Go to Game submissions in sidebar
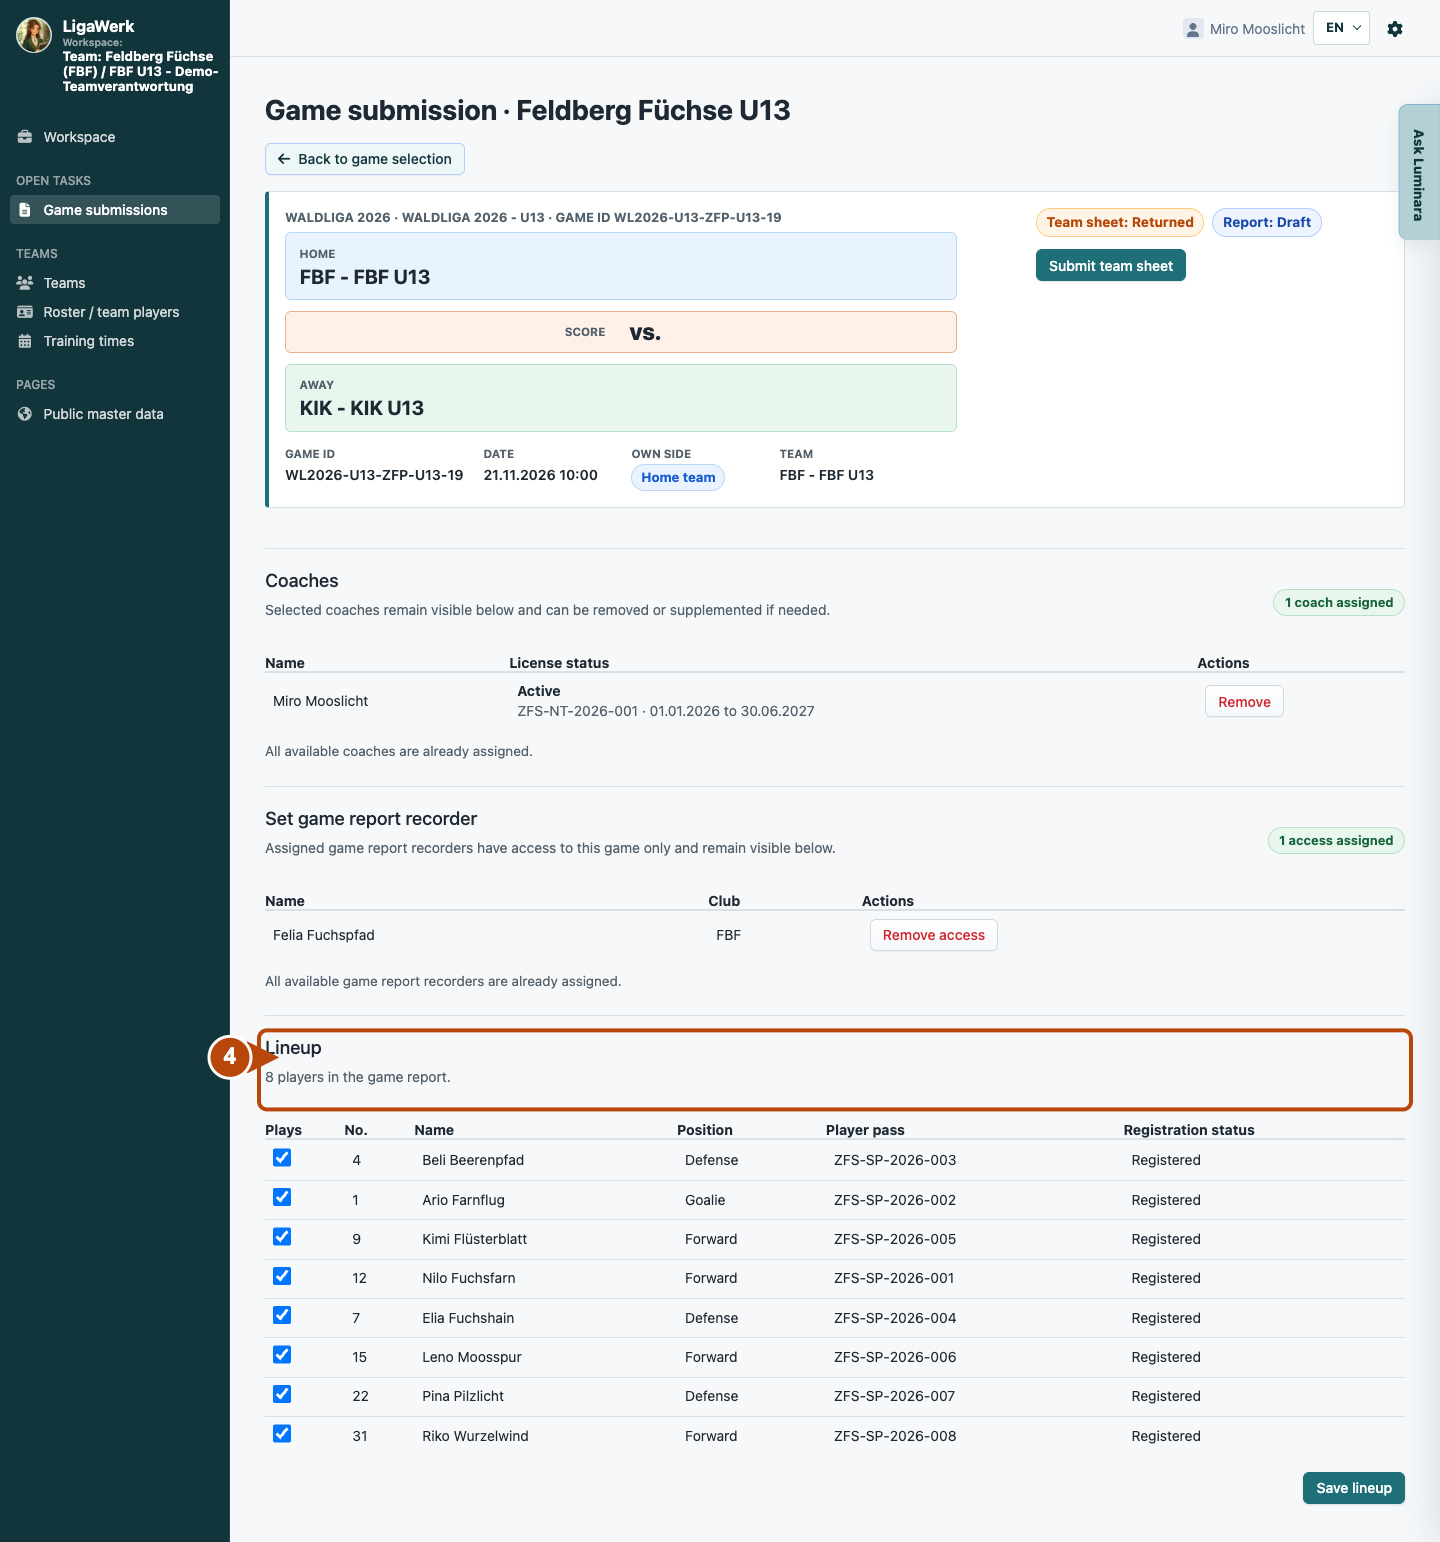1440x1542 pixels. click(115, 210)
